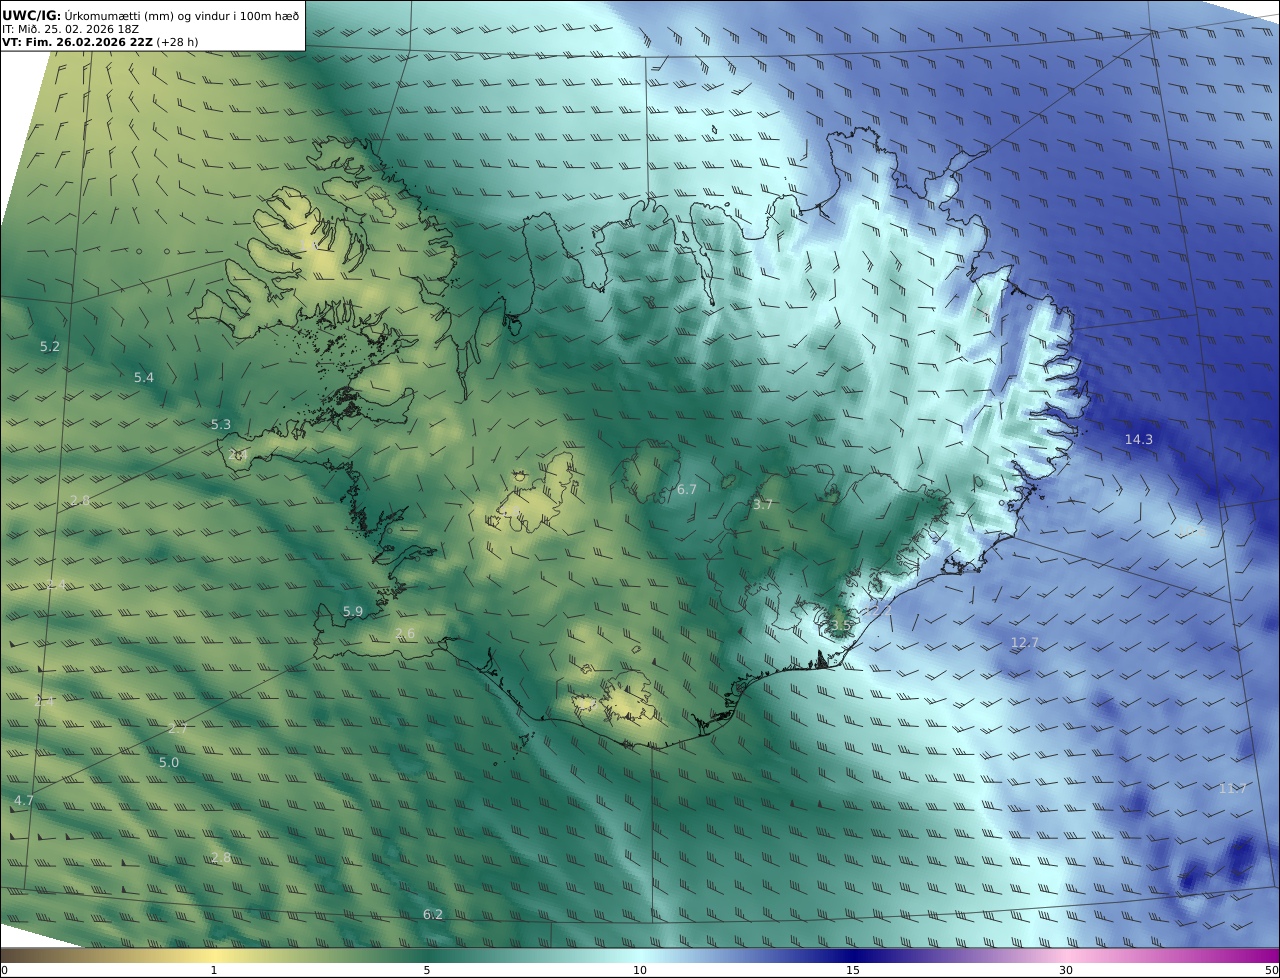Click the 5.0 precipitation label

pyautogui.click(x=169, y=763)
